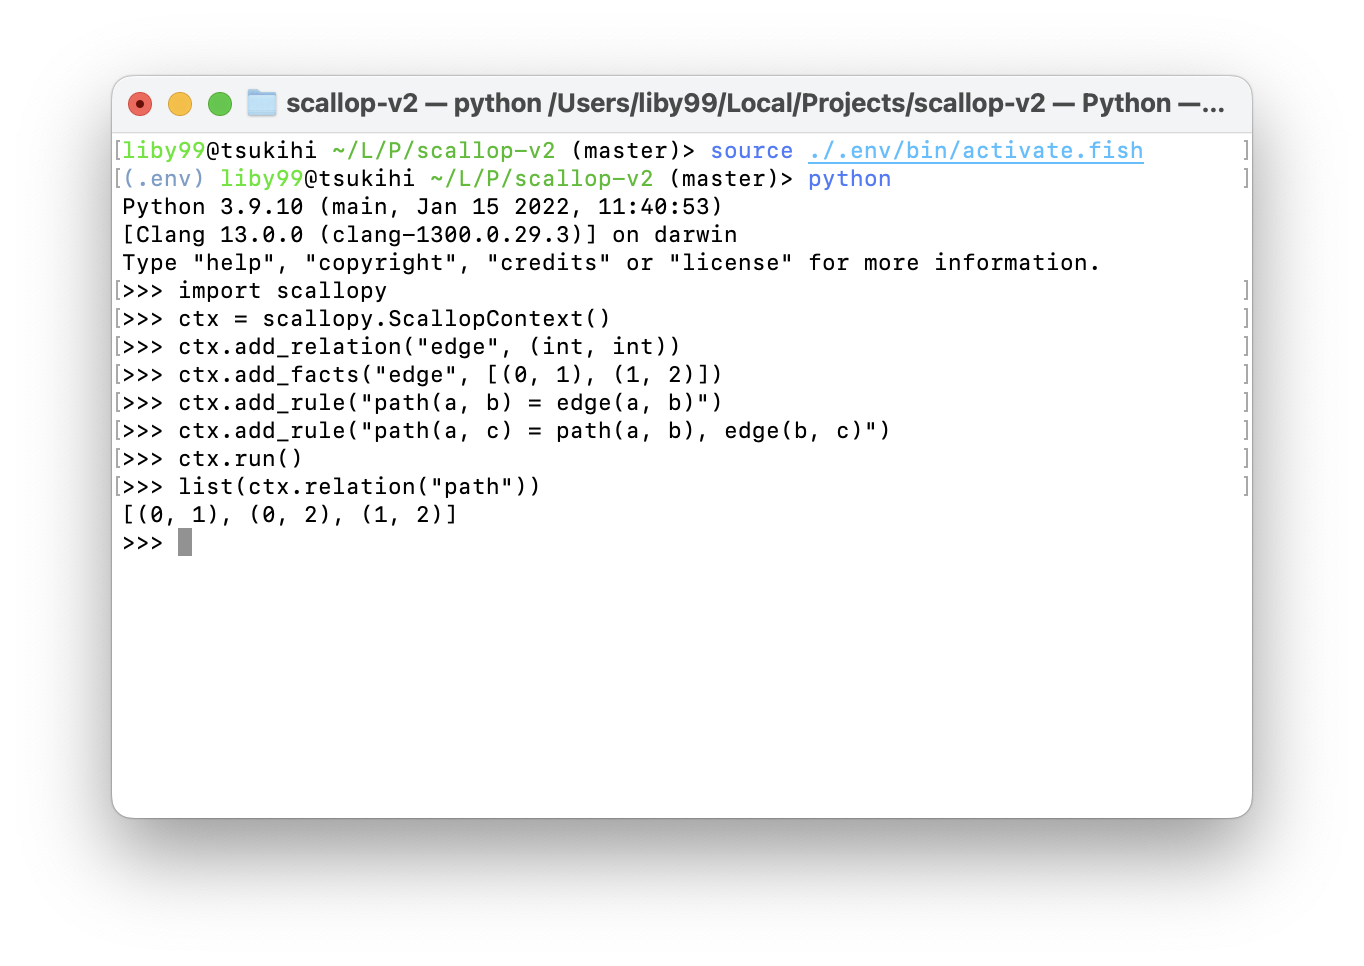Image resolution: width=1364 pixels, height=966 pixels.
Task: Click the window title text scallop-v2
Action: (x=352, y=103)
